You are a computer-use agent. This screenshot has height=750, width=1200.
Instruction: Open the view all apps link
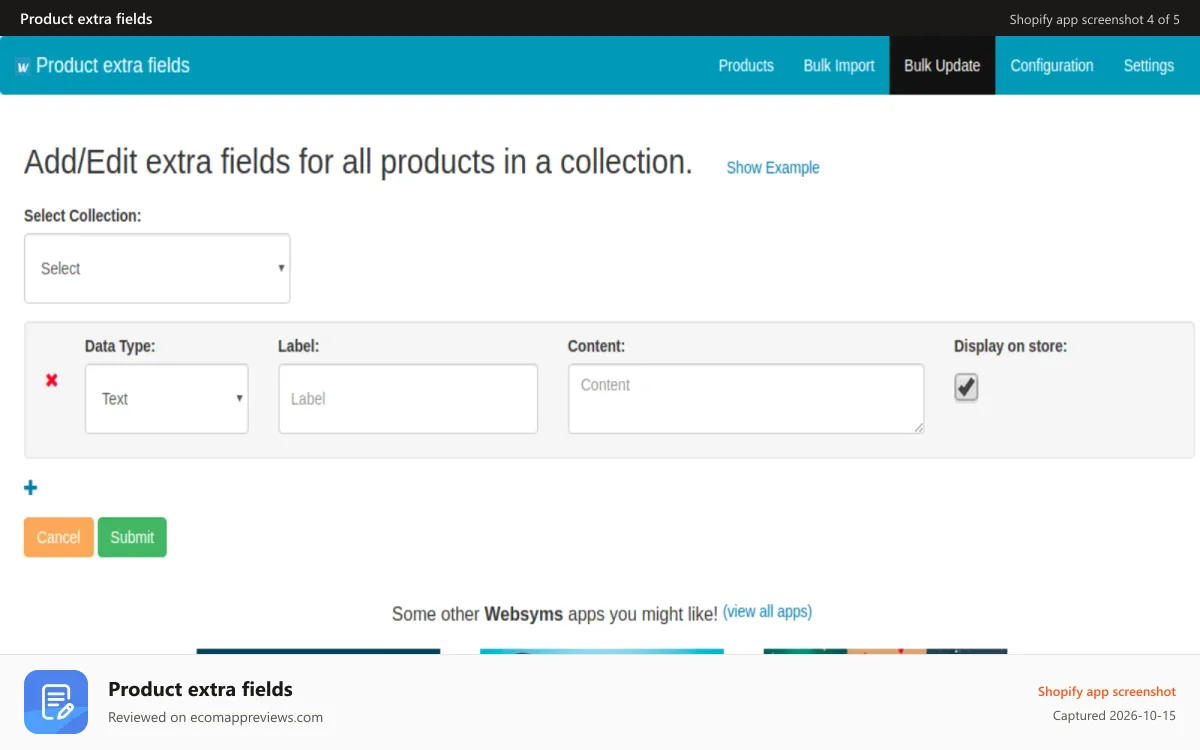coord(767,611)
